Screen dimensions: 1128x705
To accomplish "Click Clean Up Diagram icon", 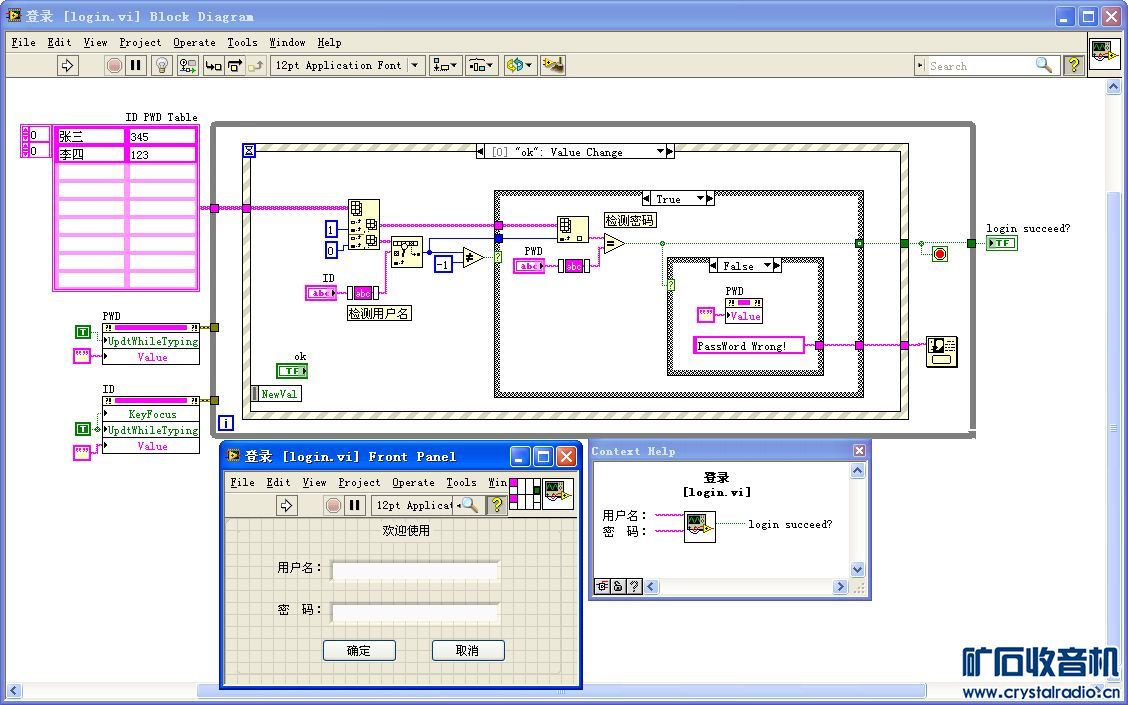I will tap(552, 65).
